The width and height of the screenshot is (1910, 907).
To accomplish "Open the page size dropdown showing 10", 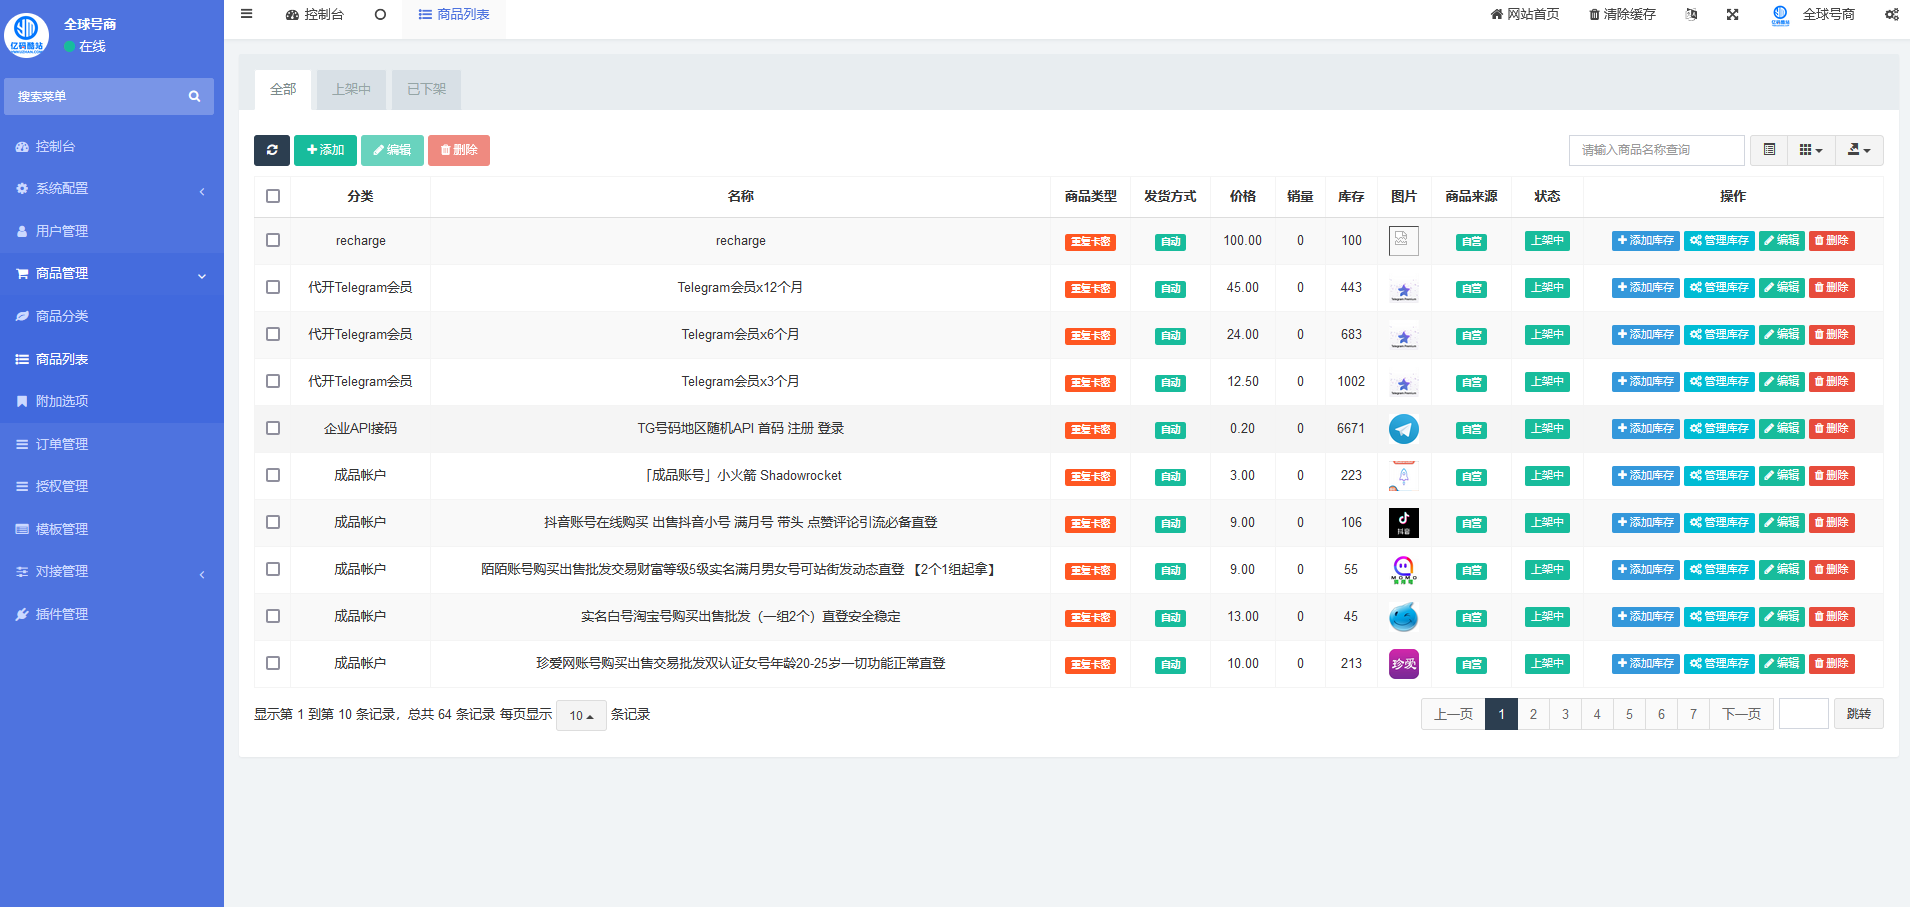I will (581, 715).
